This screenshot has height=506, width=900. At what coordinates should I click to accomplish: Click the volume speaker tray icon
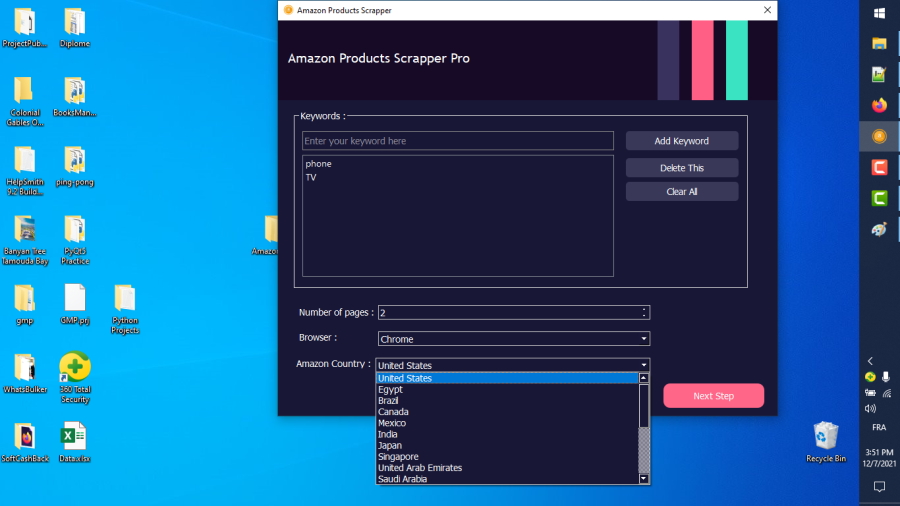(x=870, y=408)
